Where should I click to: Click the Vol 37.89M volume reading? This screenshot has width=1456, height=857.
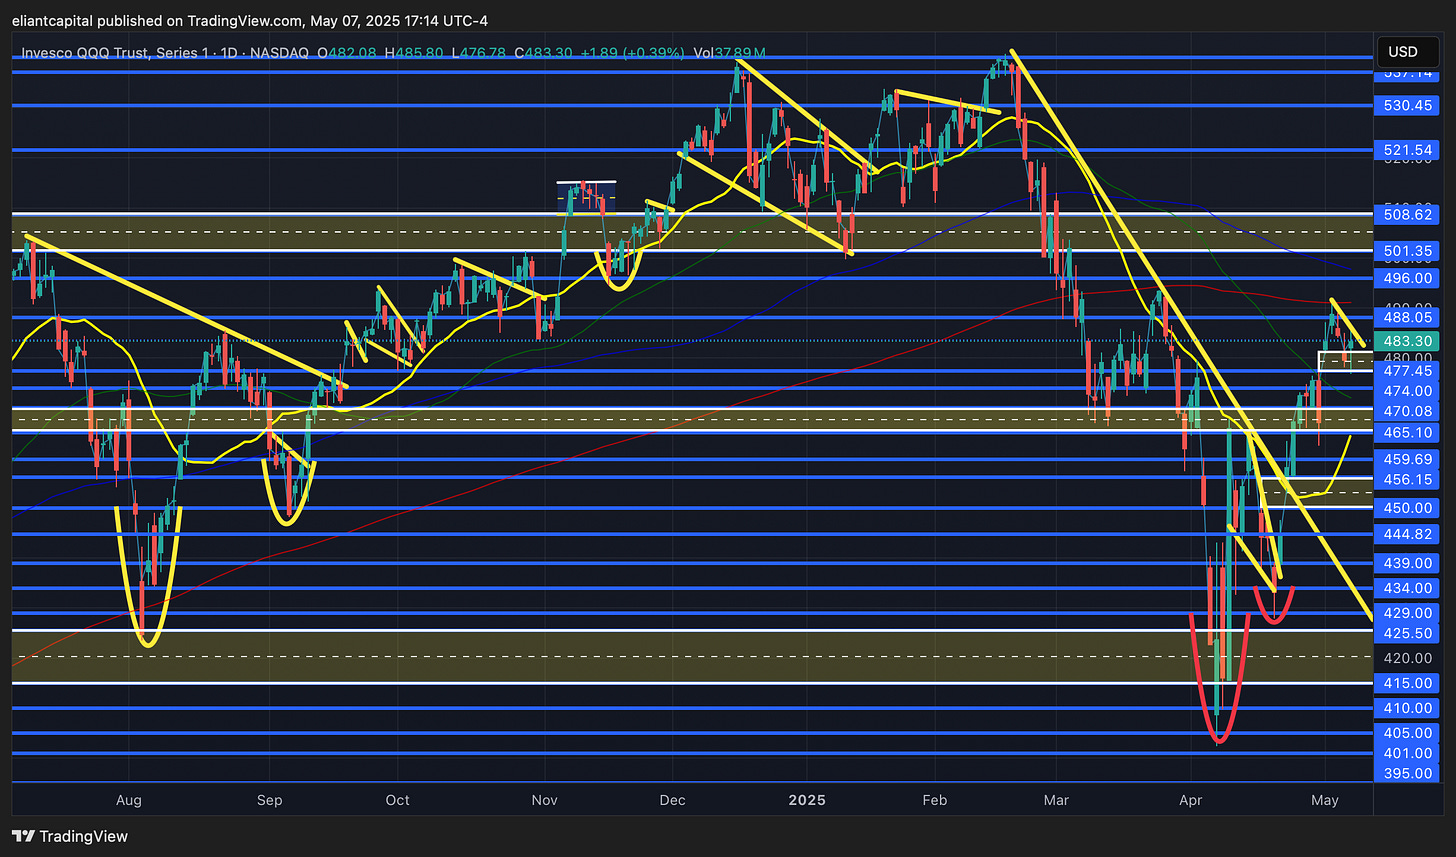coord(728,52)
